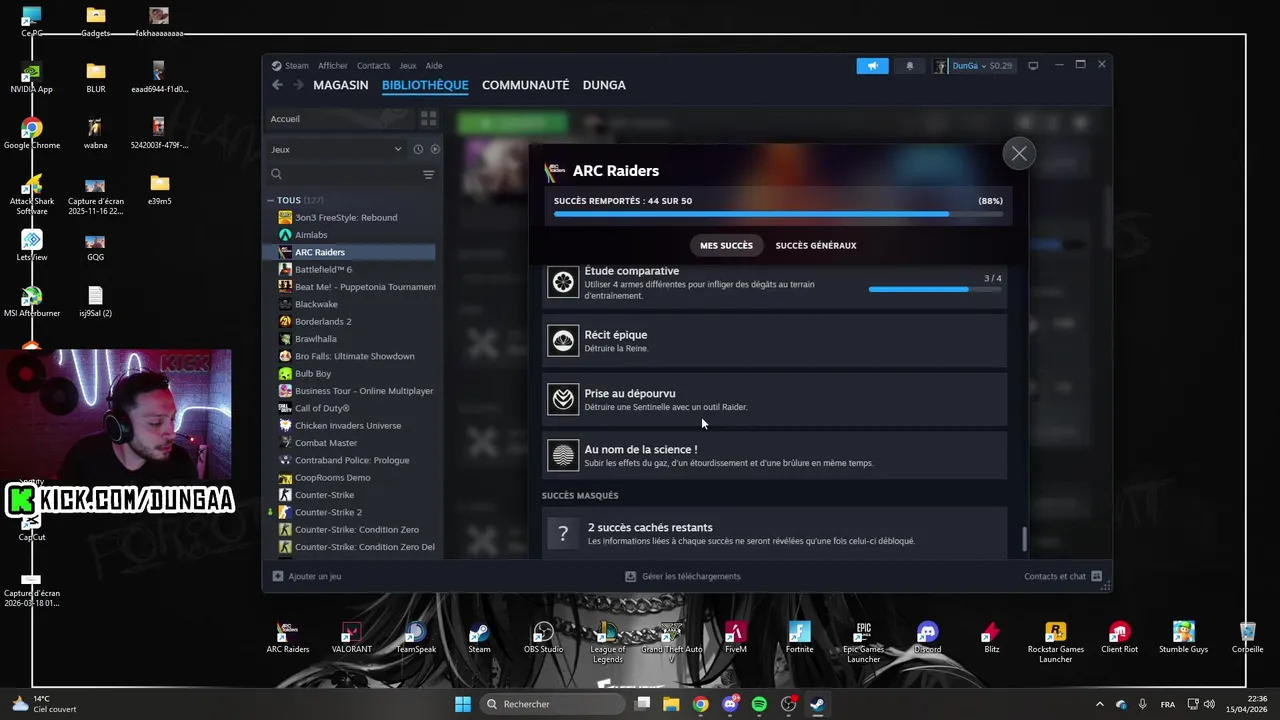Open the FRA language input indicator
Viewport: 1280px width, 720px height.
point(1167,704)
